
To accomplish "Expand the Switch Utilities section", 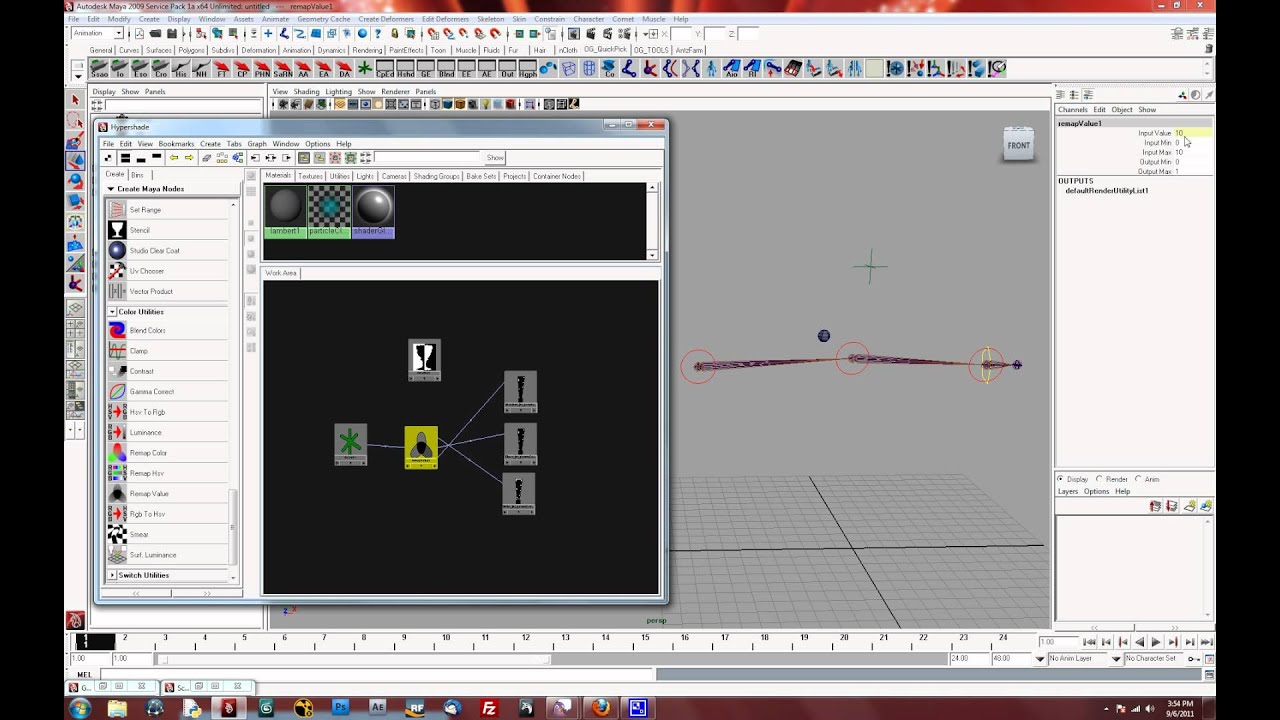I will (112, 575).
